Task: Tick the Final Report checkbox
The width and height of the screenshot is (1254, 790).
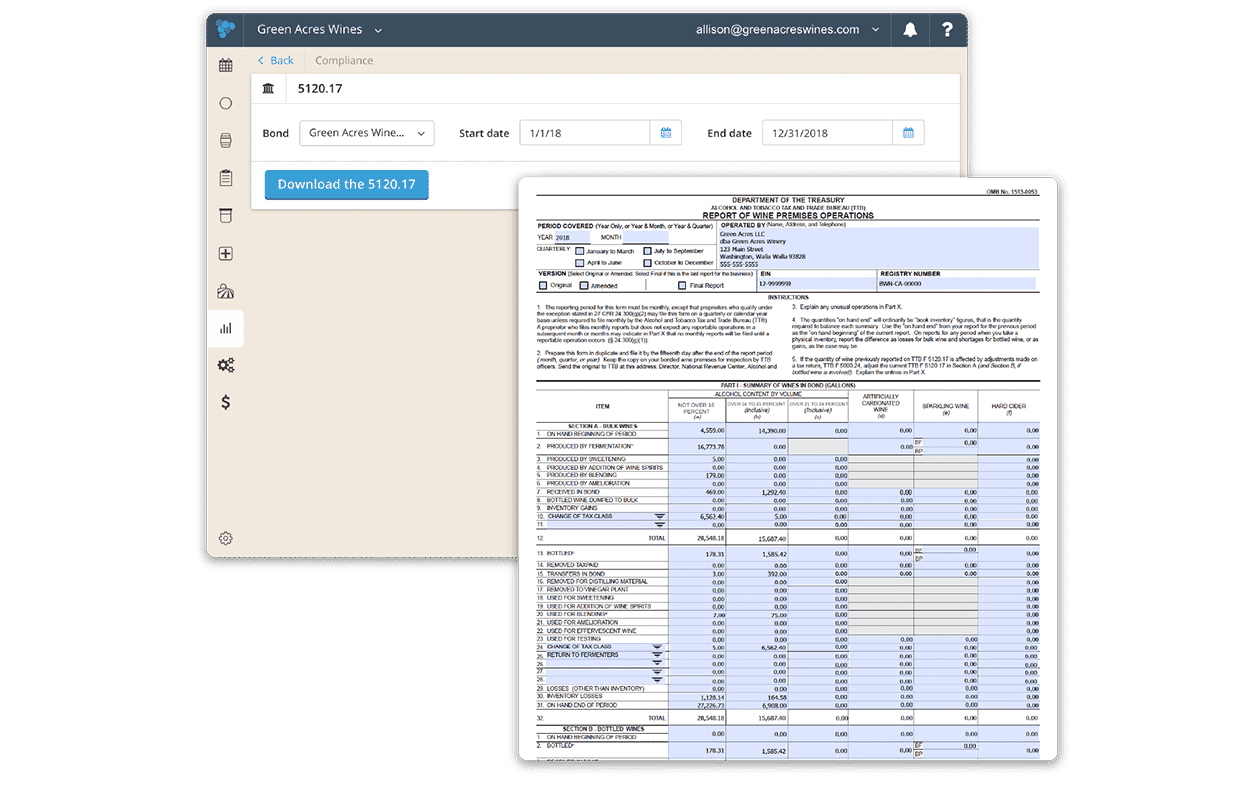Action: pyautogui.click(x=683, y=286)
